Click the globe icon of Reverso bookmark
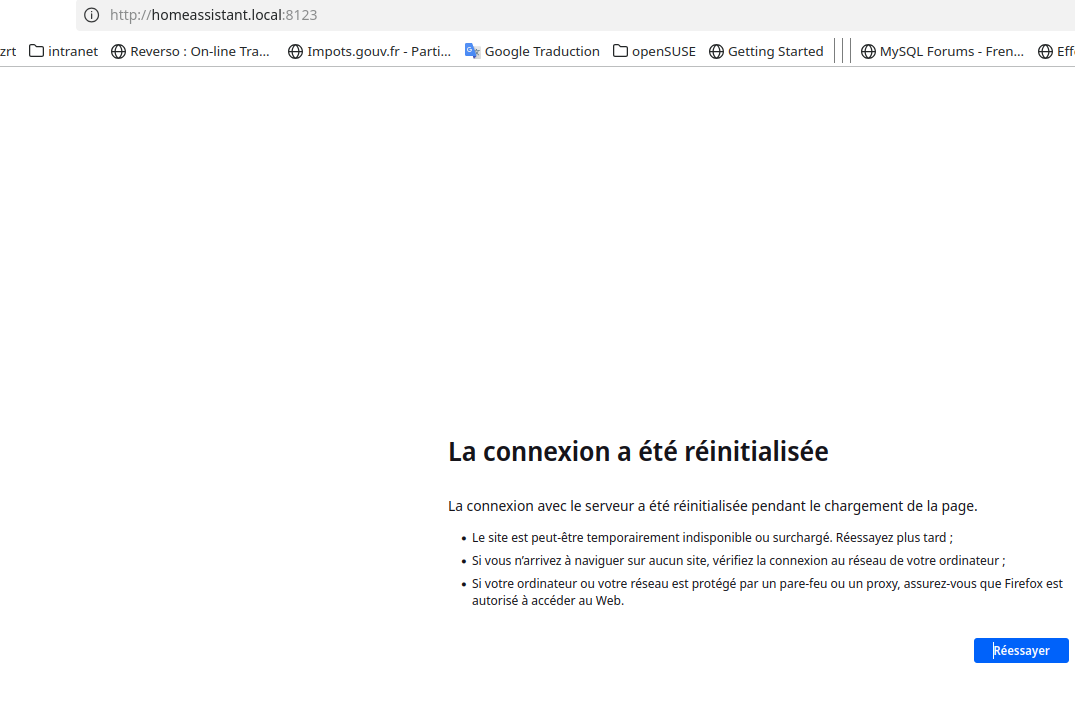 pyautogui.click(x=118, y=51)
